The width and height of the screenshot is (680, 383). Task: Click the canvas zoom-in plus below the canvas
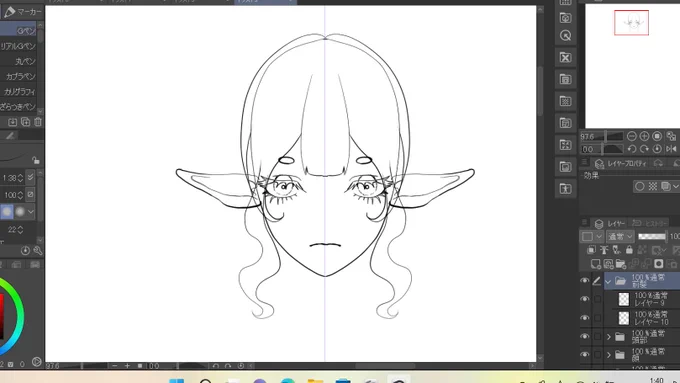tap(127, 366)
